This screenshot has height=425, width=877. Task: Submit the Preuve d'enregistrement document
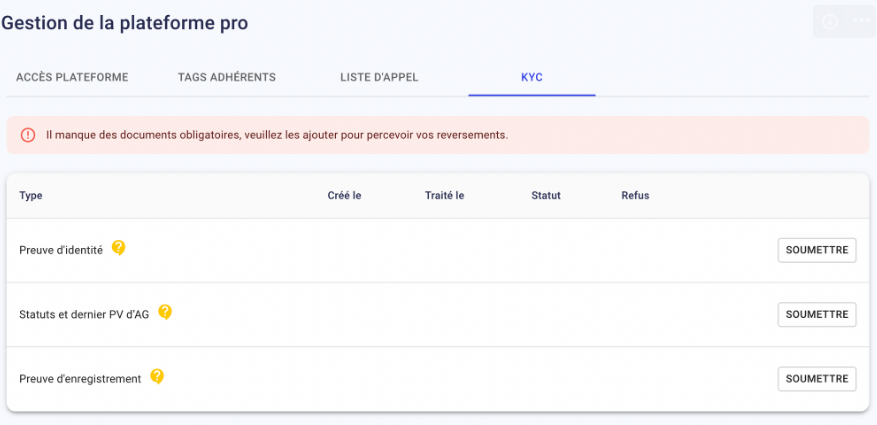817,379
